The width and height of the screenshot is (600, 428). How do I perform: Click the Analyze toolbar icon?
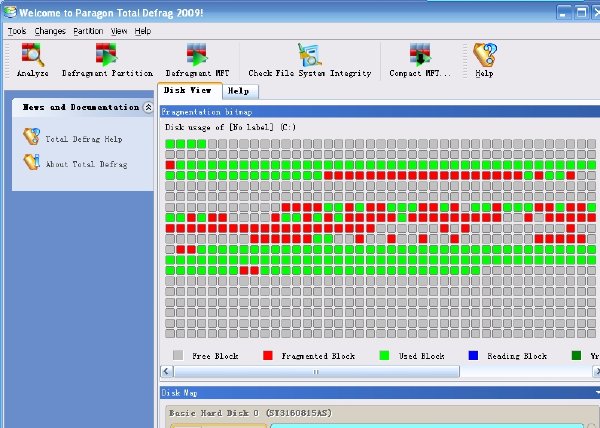33,55
